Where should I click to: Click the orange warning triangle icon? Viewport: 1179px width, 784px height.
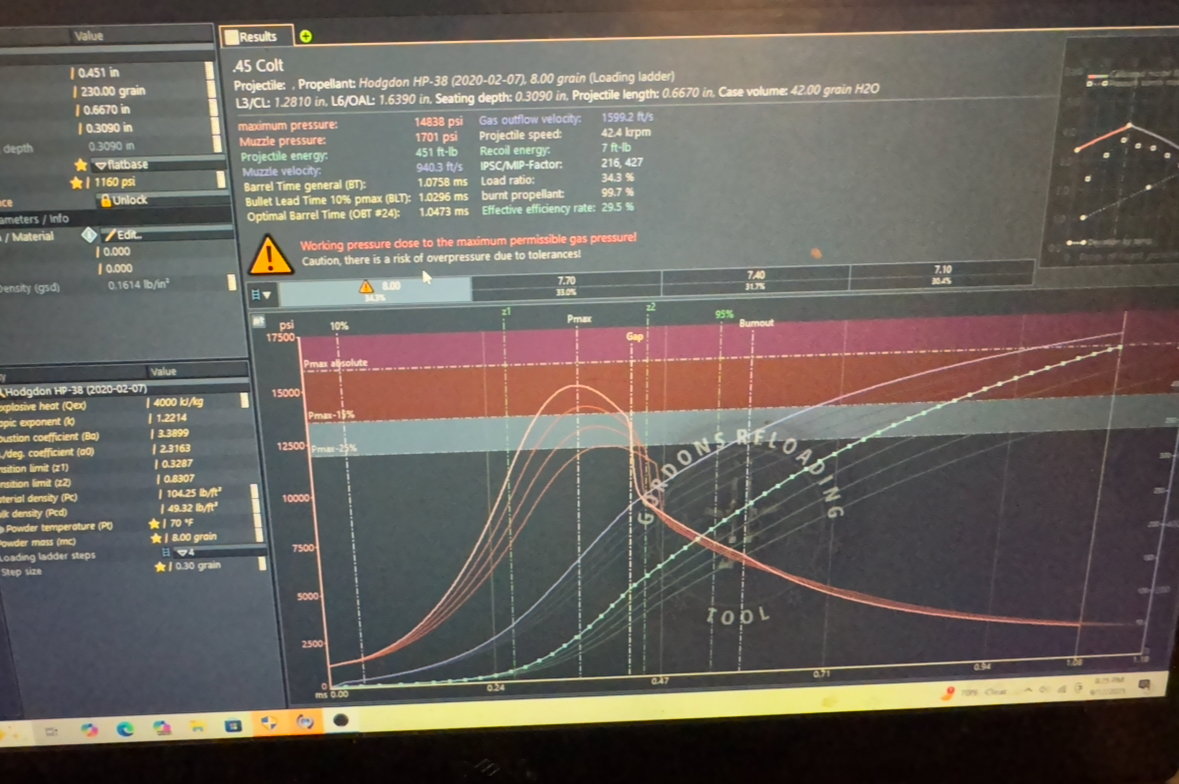pos(270,255)
